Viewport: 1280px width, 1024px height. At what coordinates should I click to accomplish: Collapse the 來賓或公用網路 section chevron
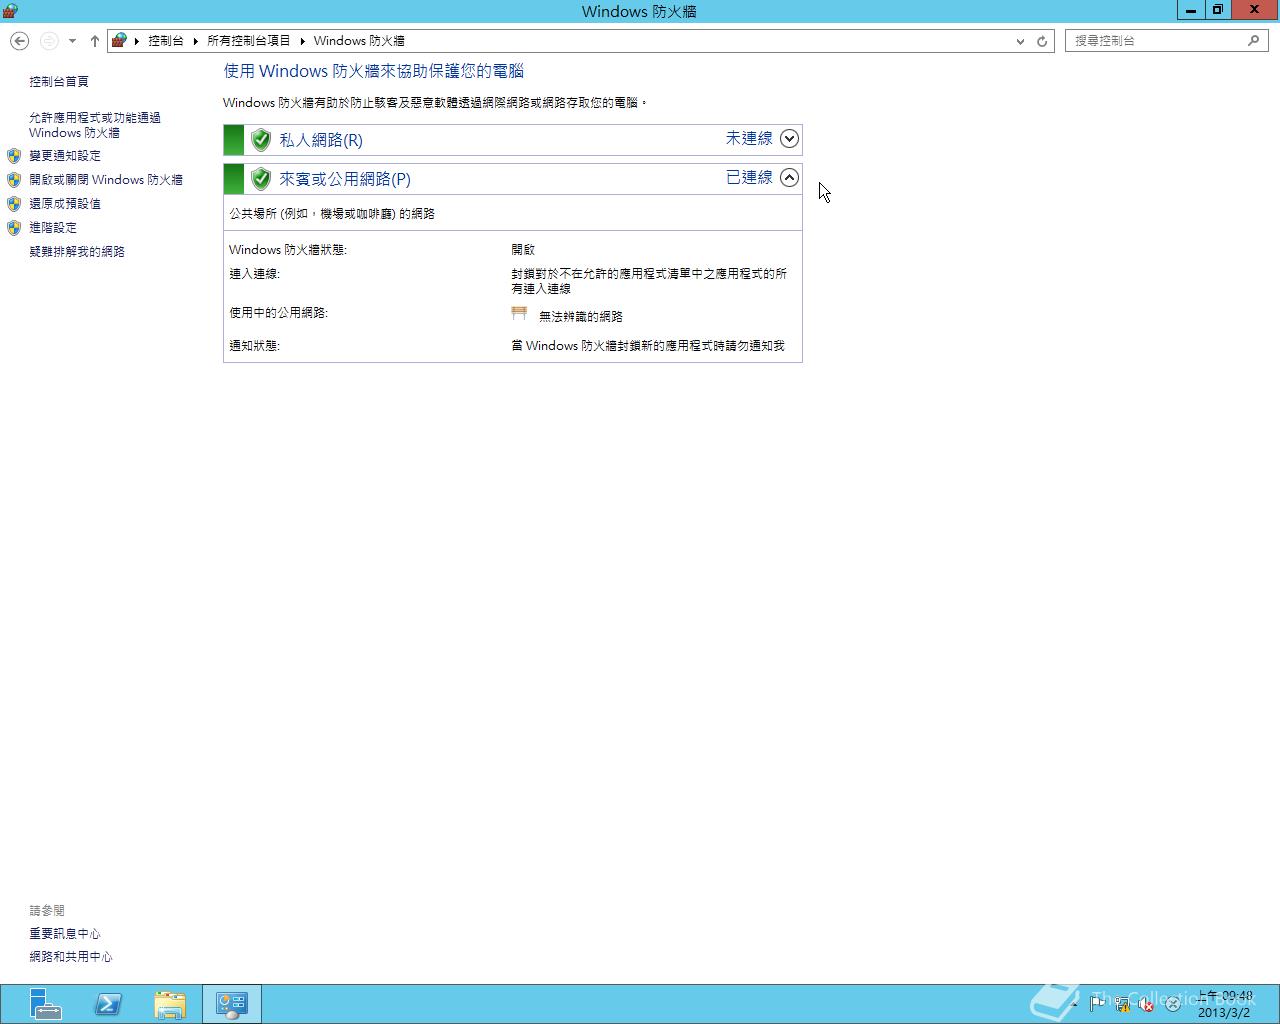(x=789, y=178)
